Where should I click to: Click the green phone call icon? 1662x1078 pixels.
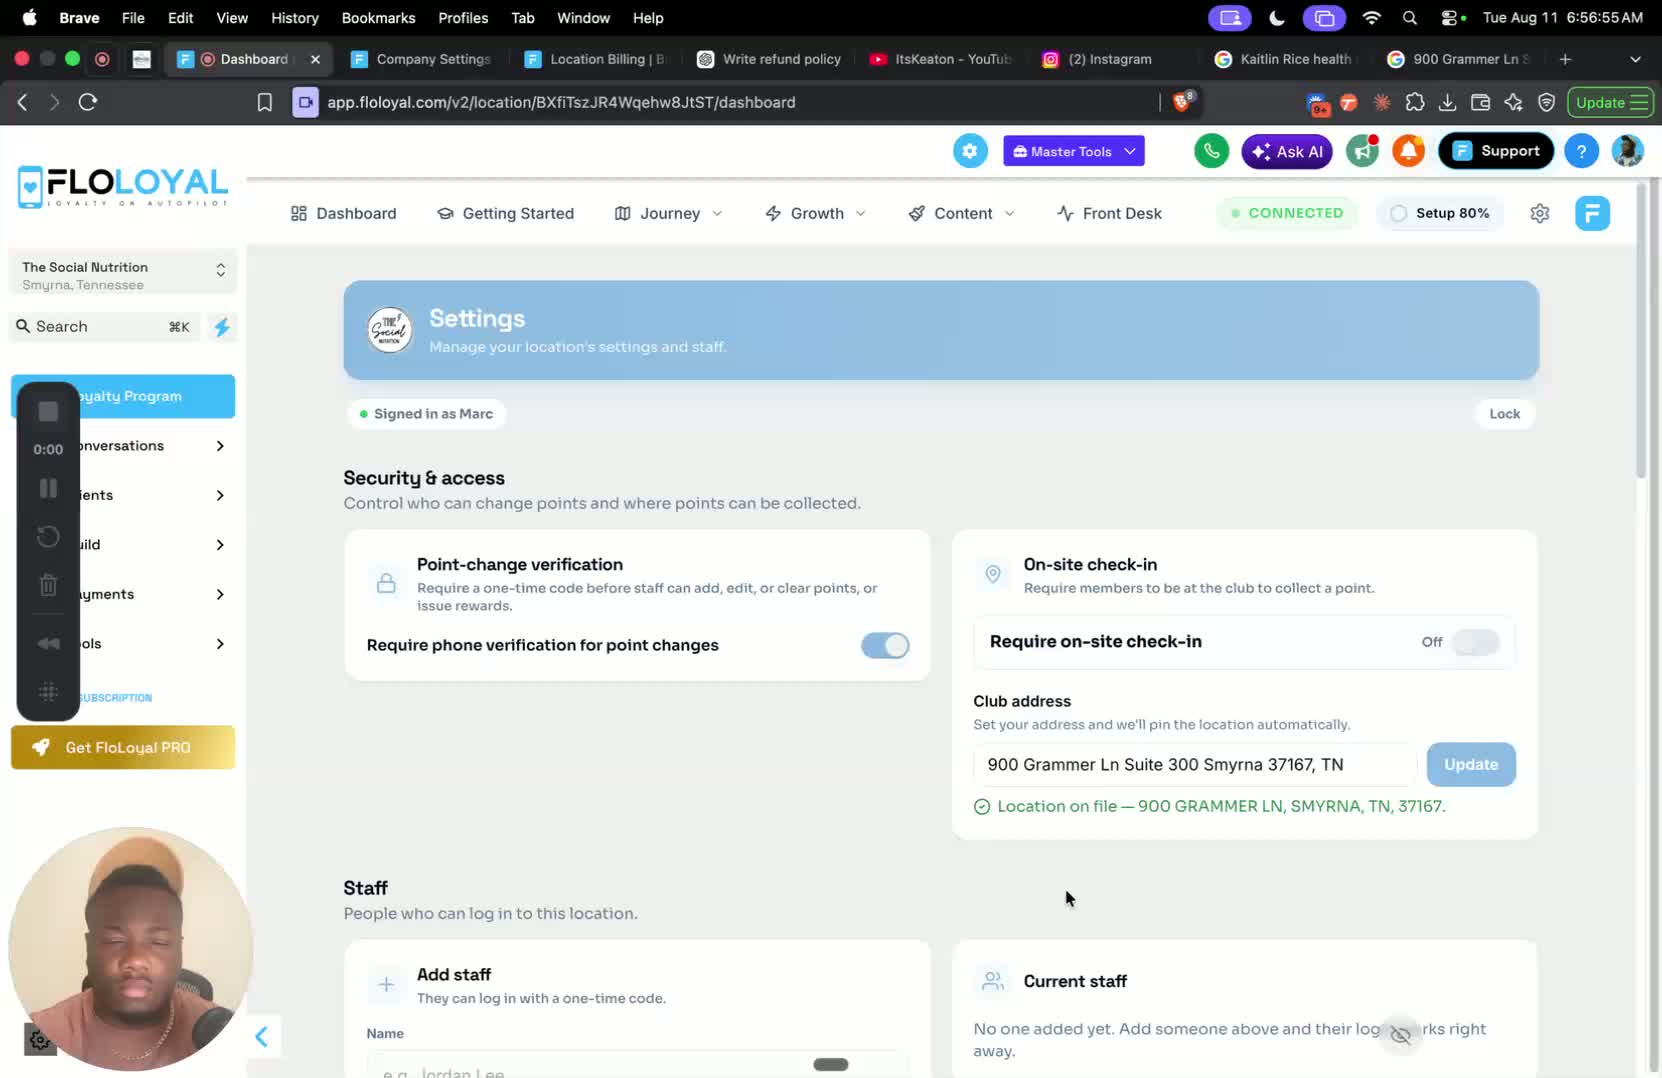click(x=1211, y=151)
